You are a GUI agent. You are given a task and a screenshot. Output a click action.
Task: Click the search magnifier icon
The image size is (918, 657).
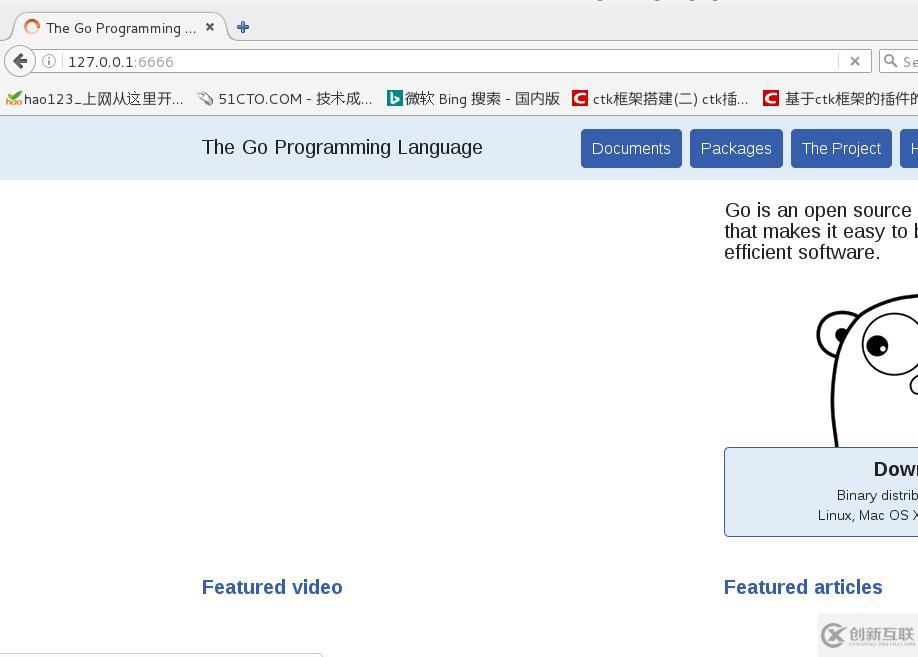[890, 61]
